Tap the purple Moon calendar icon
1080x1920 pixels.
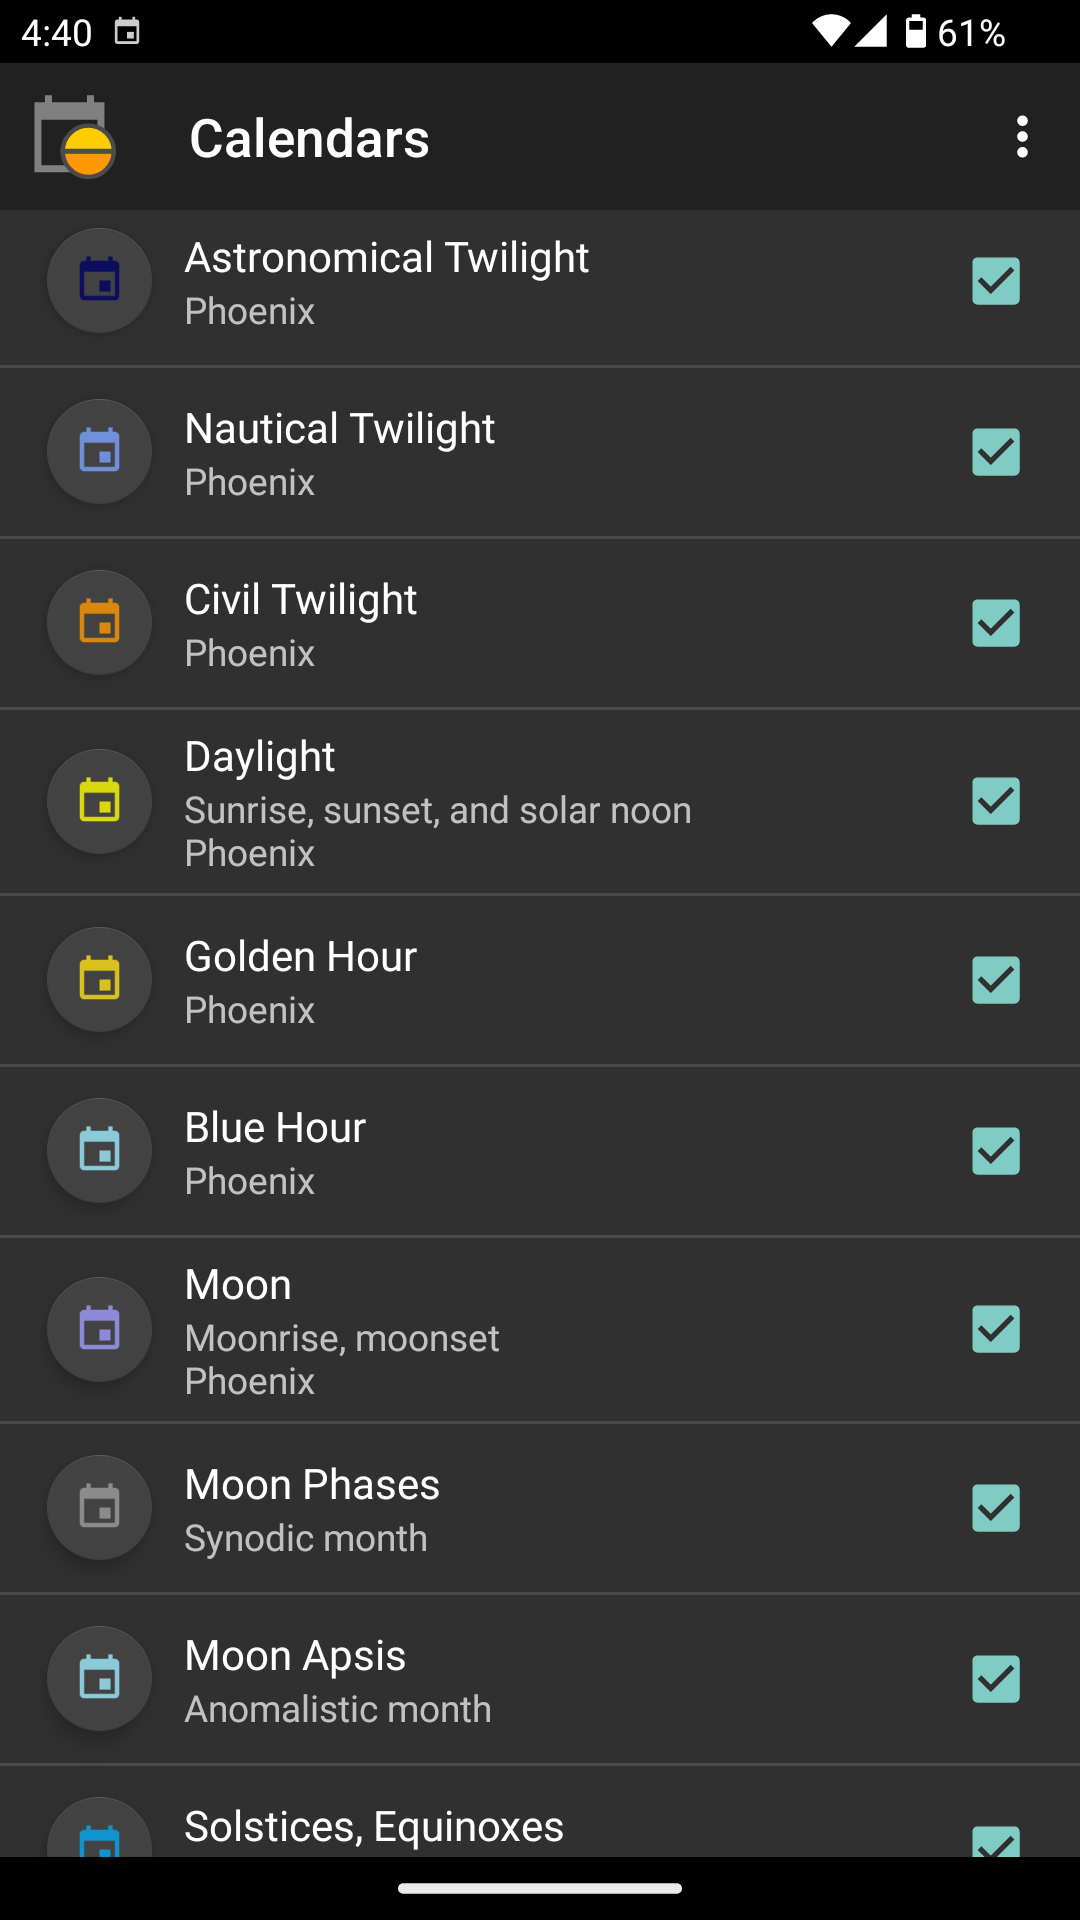pos(100,1329)
